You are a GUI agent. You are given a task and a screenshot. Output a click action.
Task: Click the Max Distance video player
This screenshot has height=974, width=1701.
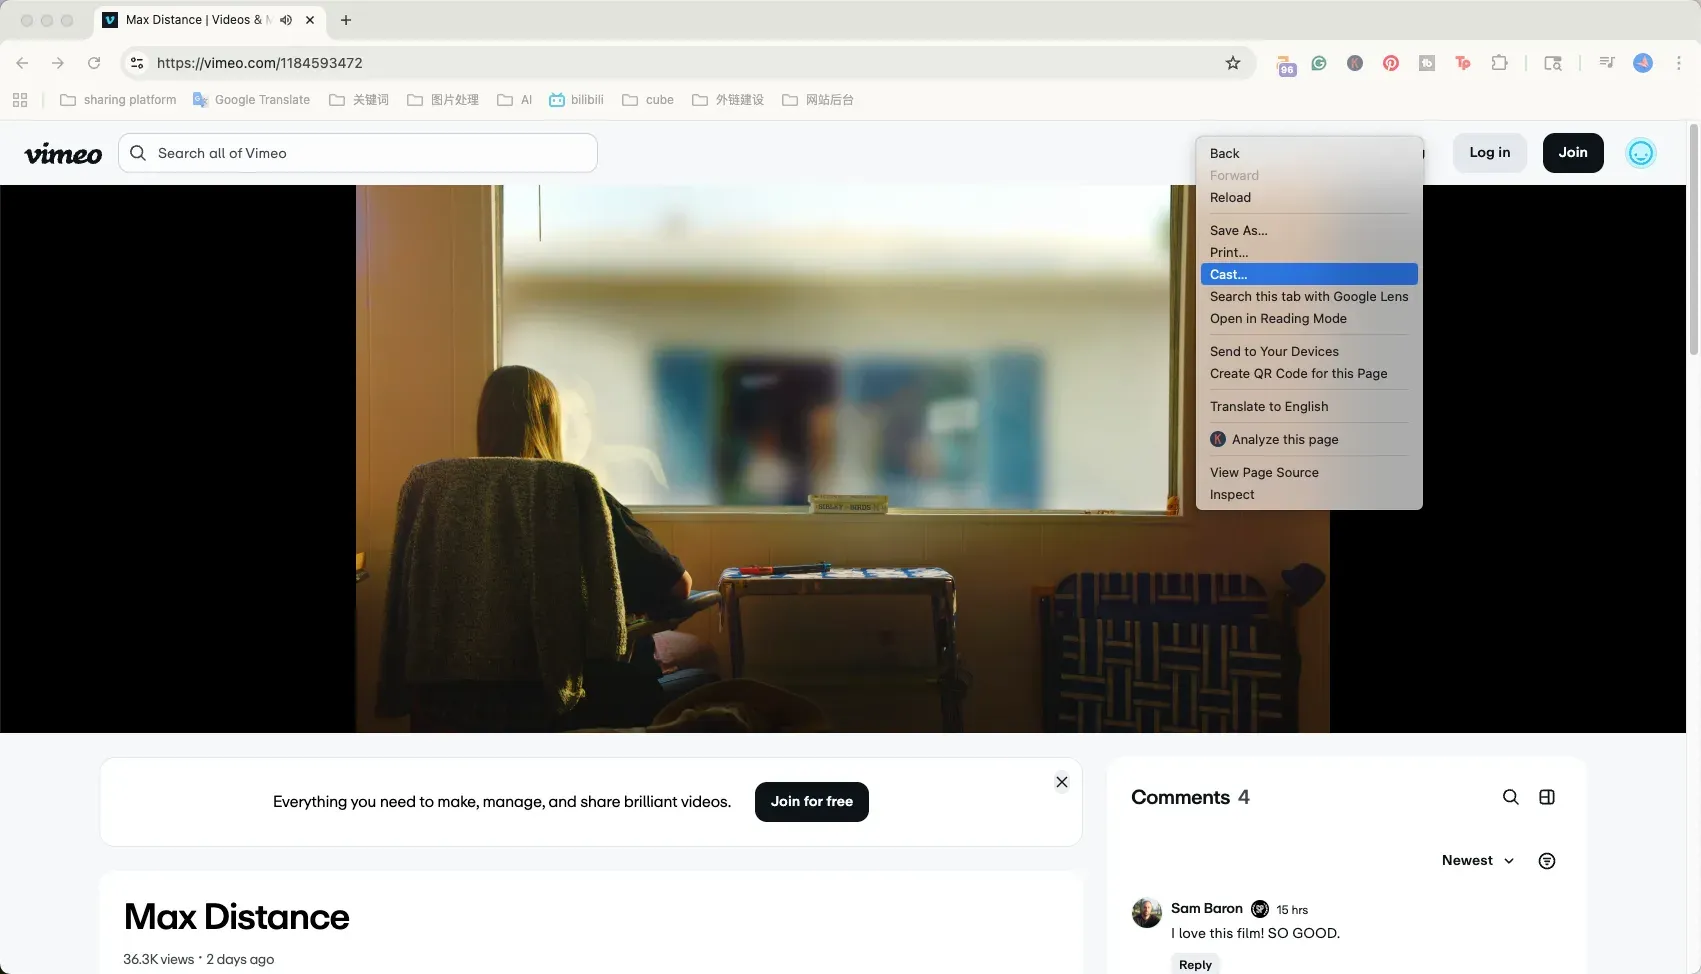pos(843,459)
